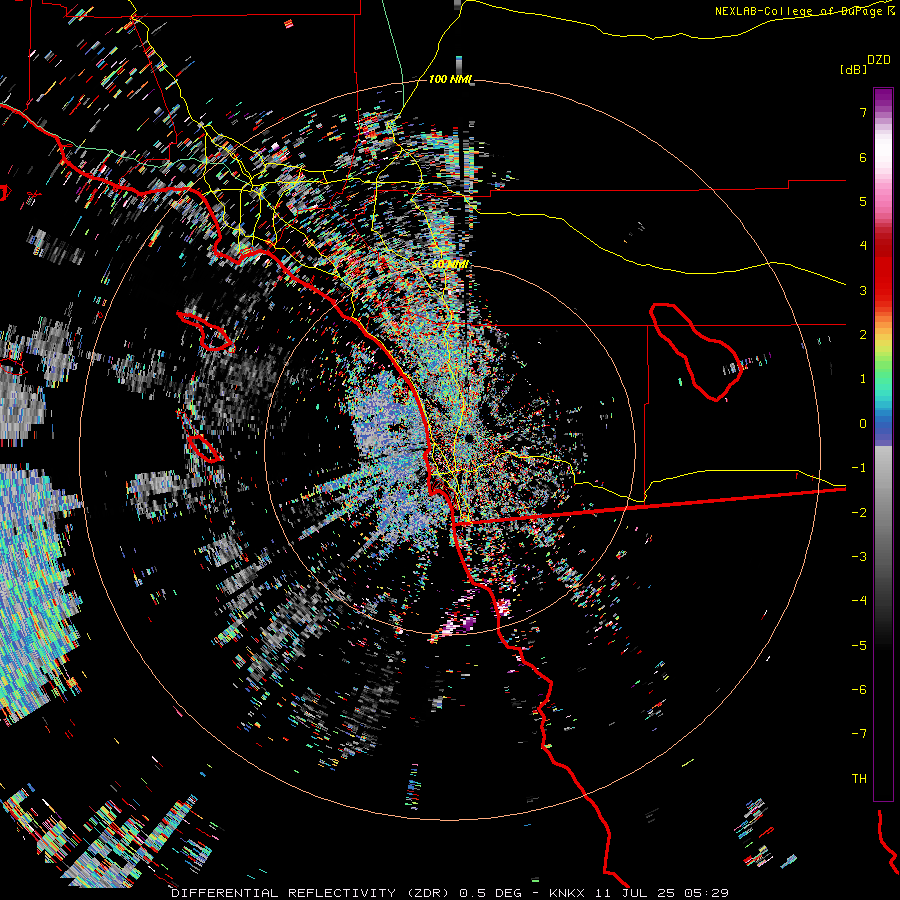Click the 0 dB scale value

[863, 424]
